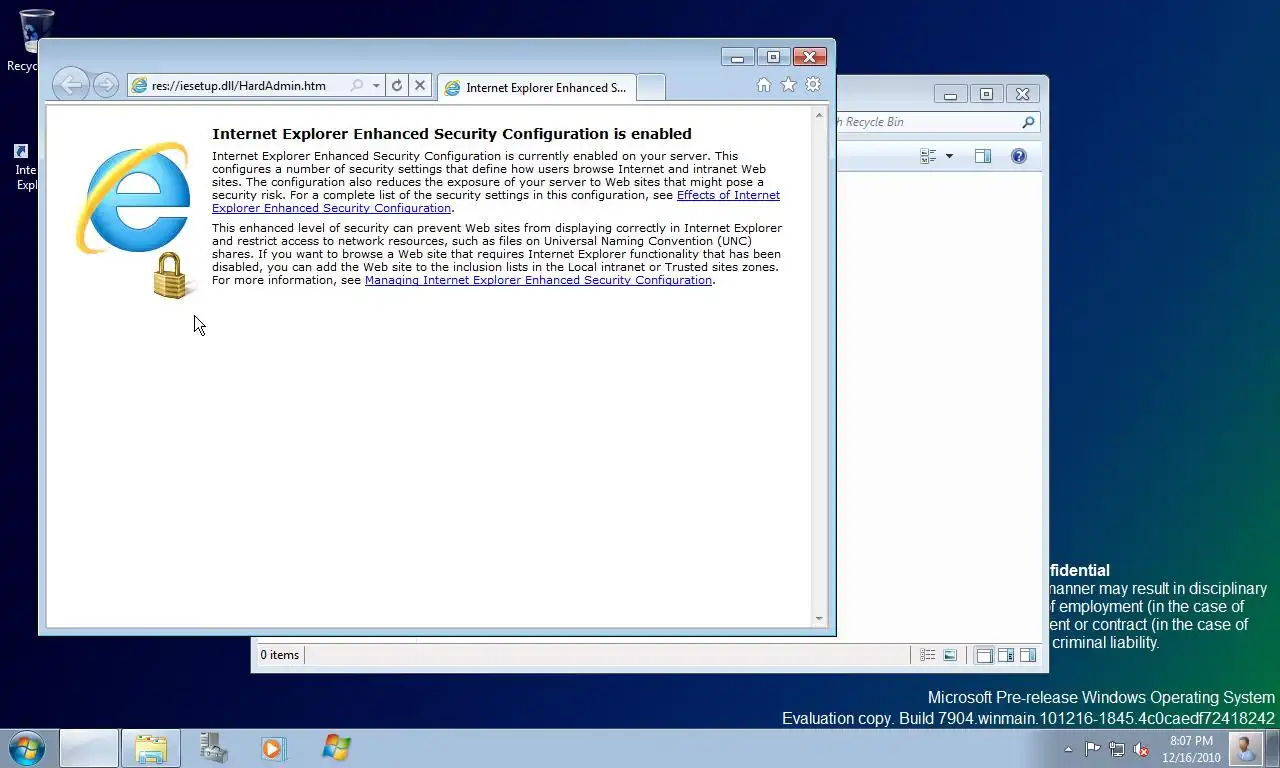This screenshot has width=1280, height=768.
Task: Click the Show desktop button
Action: [x=1272, y=748]
